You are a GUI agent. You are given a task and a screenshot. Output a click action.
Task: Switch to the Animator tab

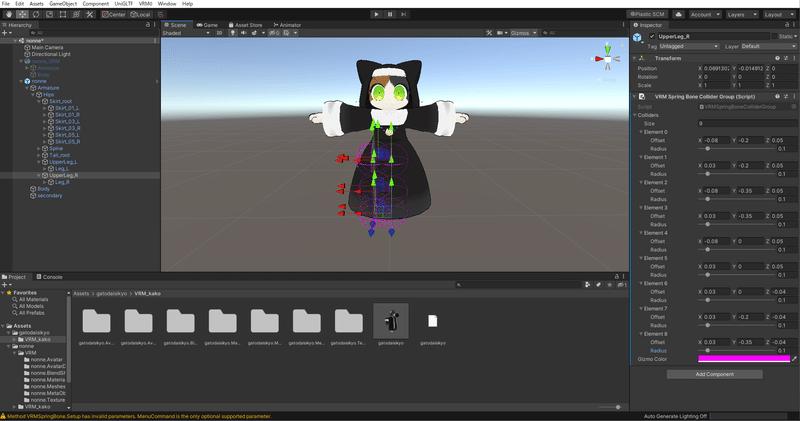coord(287,24)
